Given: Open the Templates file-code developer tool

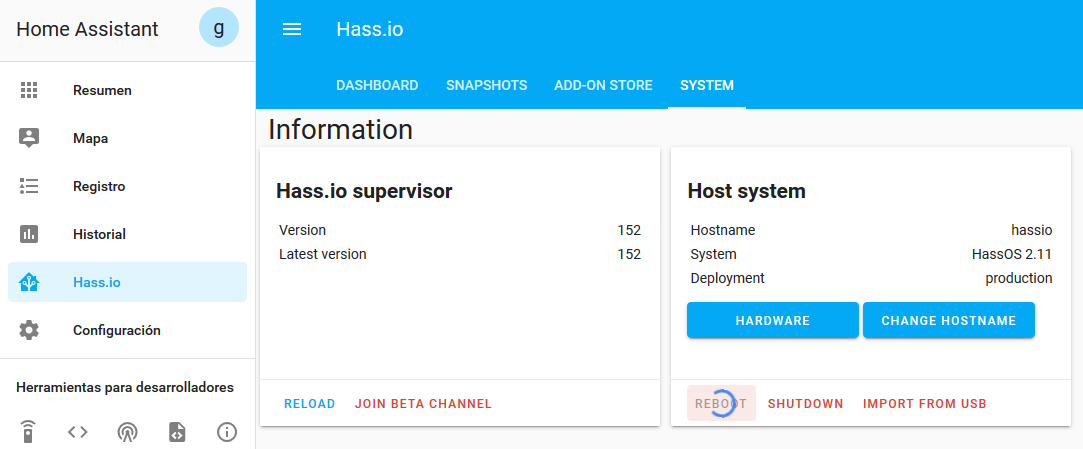Looking at the screenshot, I should click(x=177, y=432).
